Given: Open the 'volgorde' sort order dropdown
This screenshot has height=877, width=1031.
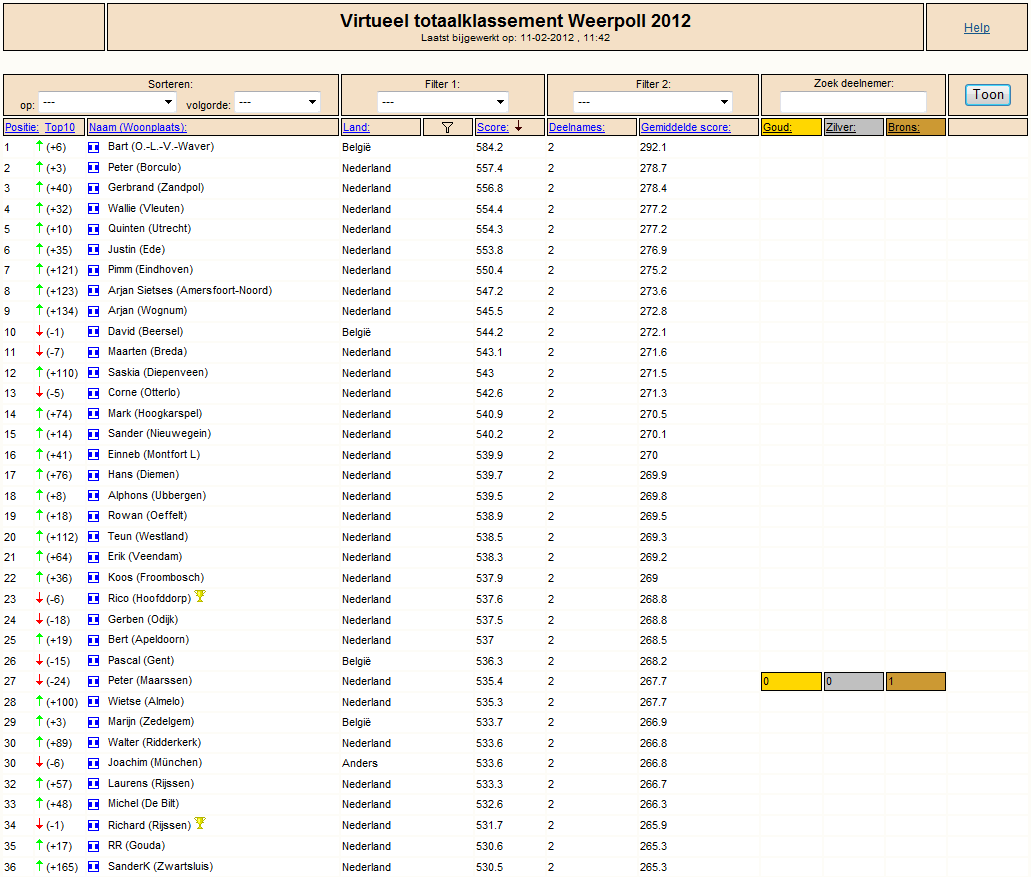Looking at the screenshot, I should coord(277,102).
